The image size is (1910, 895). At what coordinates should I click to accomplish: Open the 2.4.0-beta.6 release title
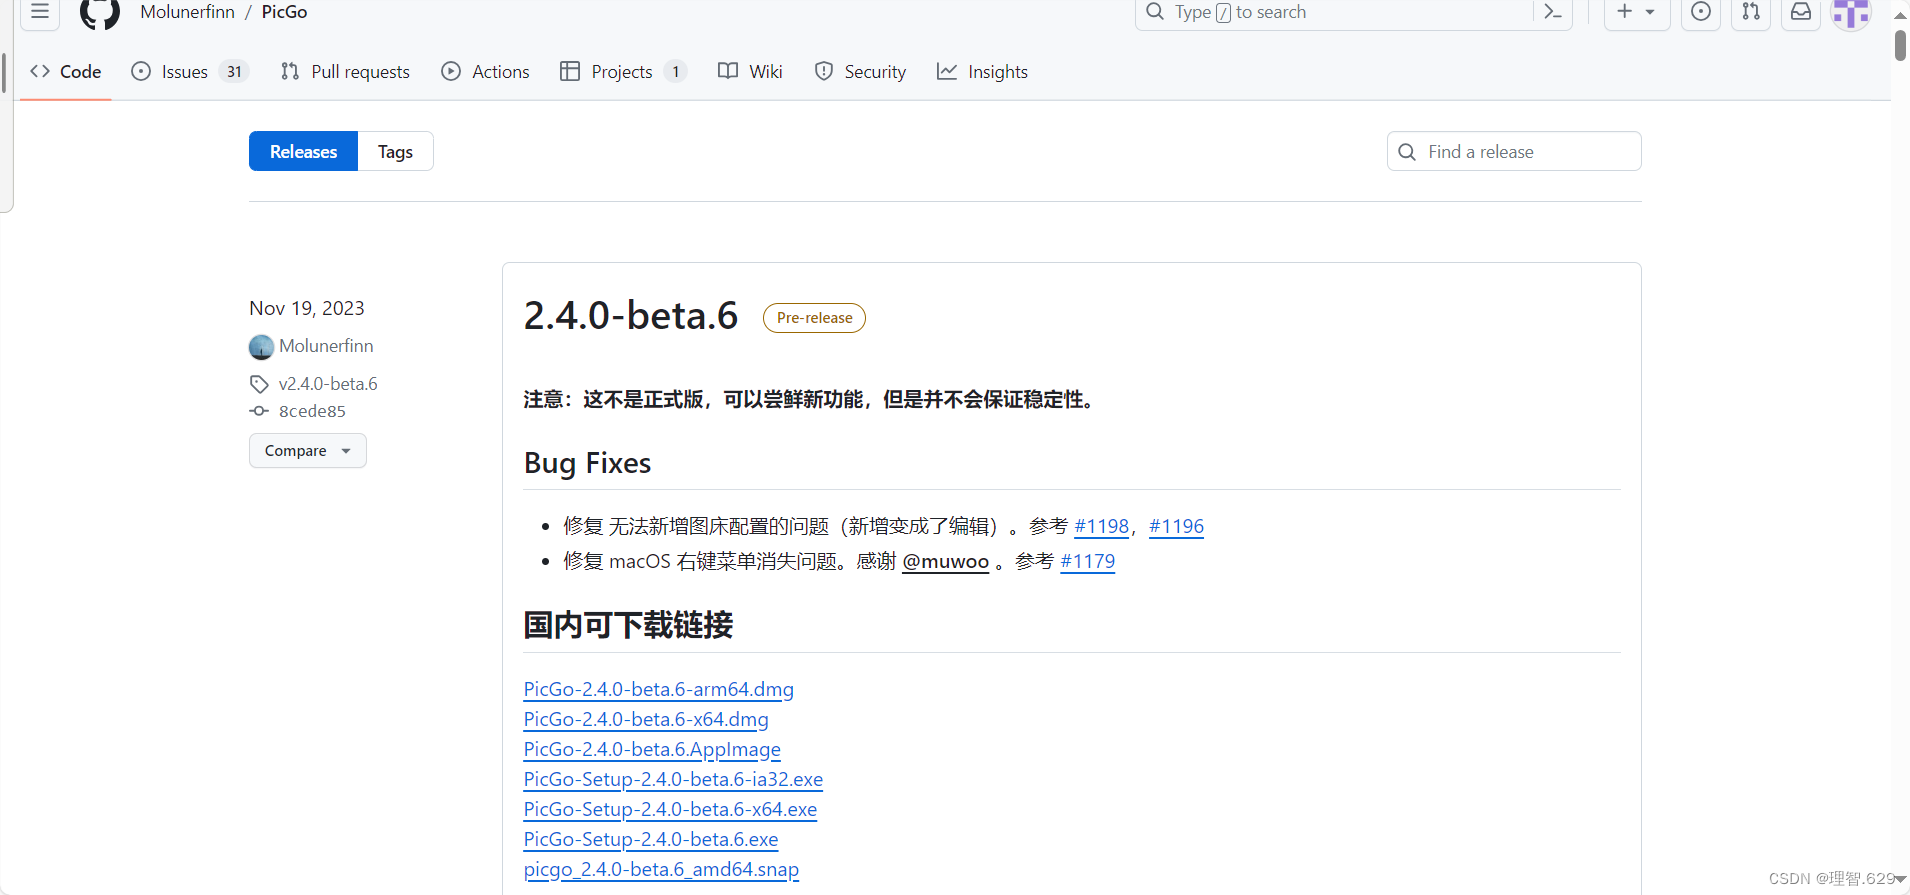pos(631,316)
